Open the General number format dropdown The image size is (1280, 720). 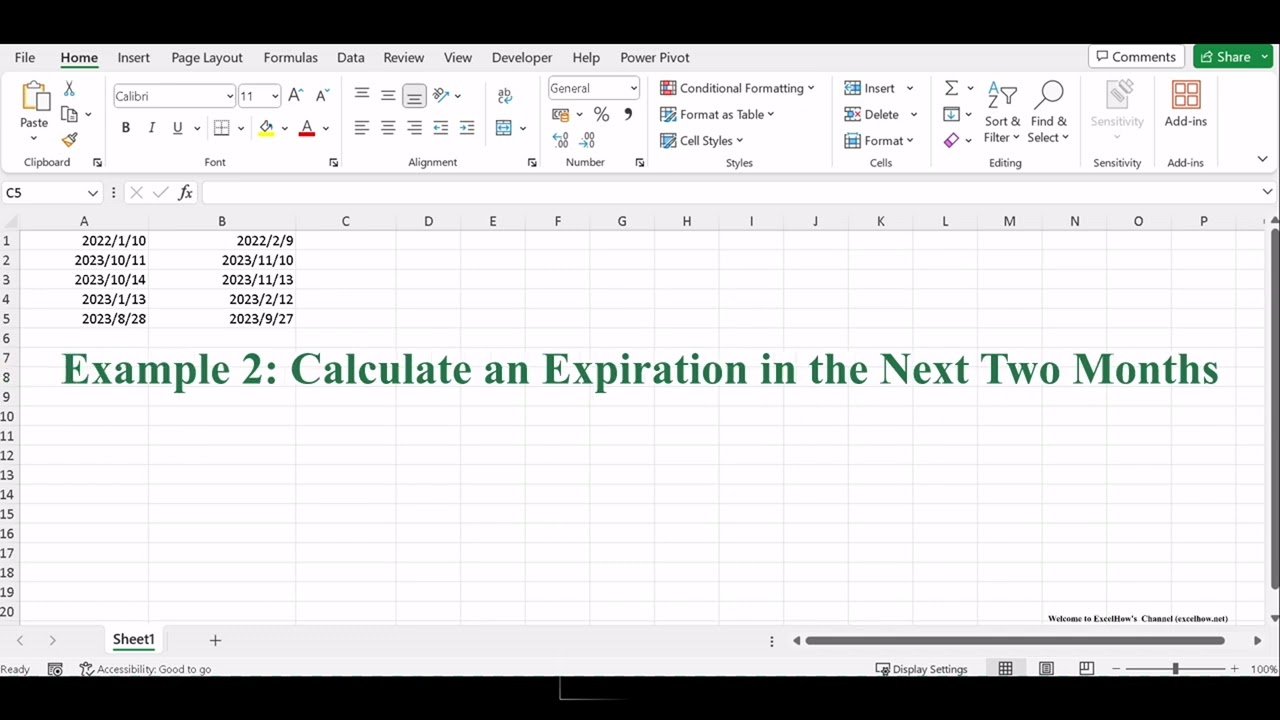633,88
